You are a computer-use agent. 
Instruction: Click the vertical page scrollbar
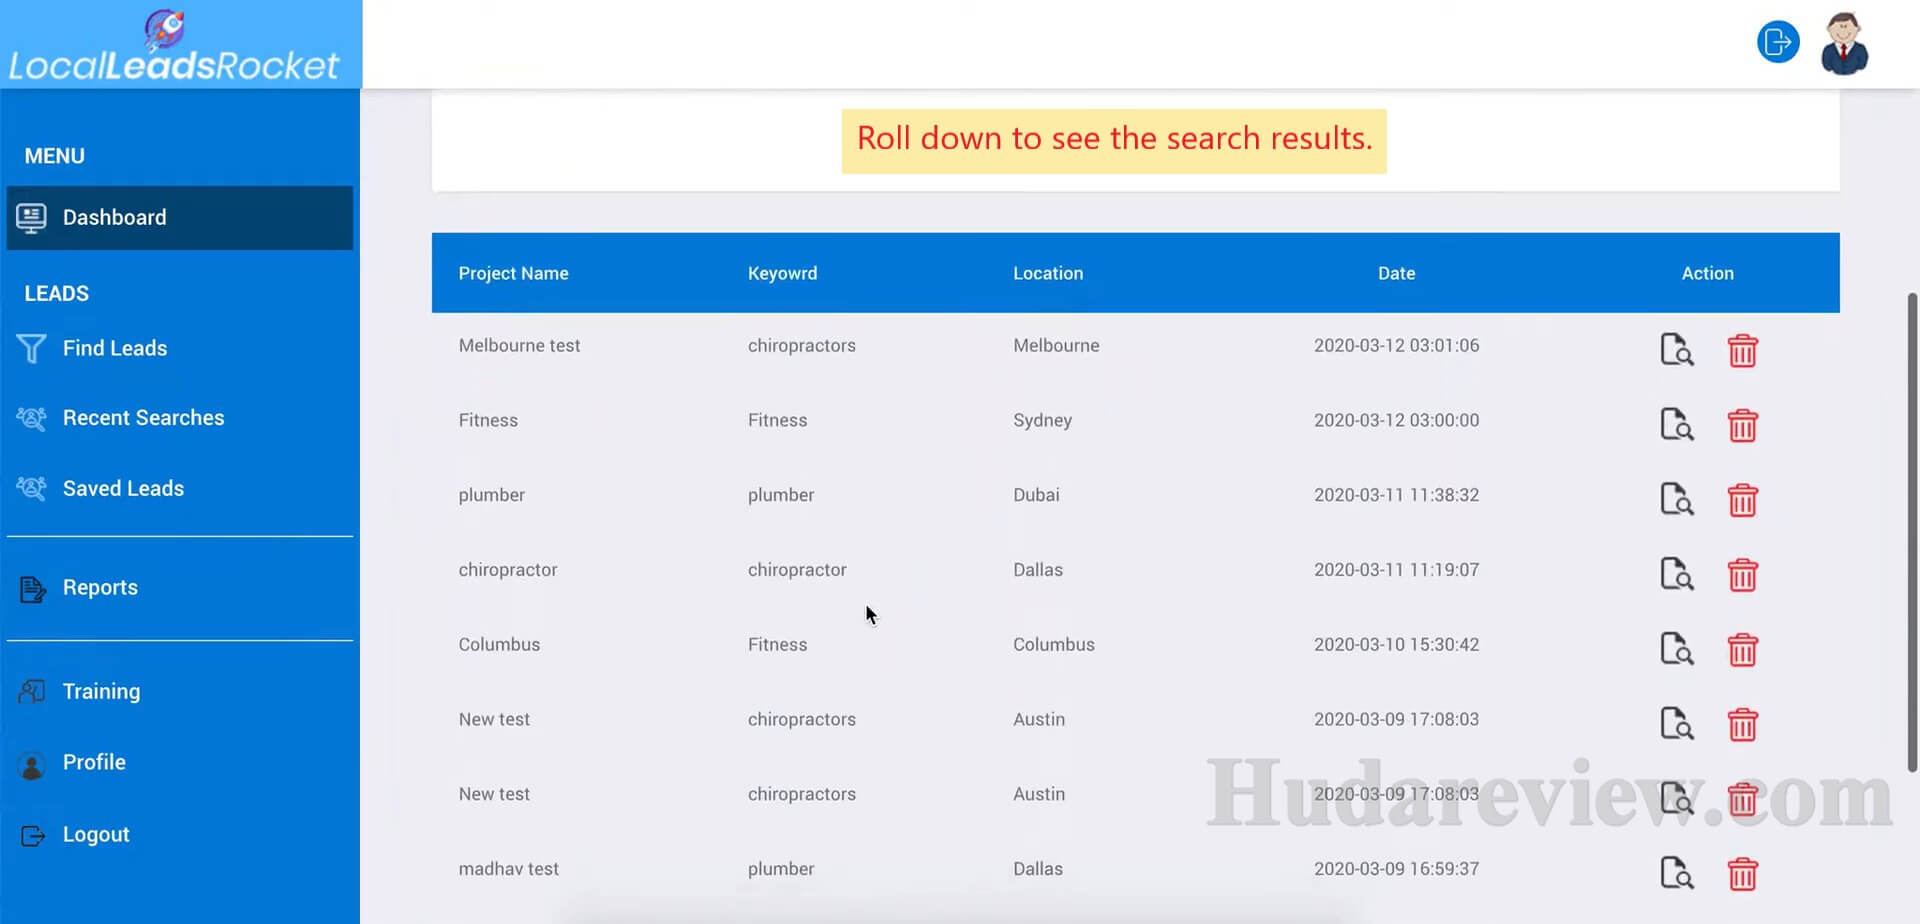point(1912,530)
